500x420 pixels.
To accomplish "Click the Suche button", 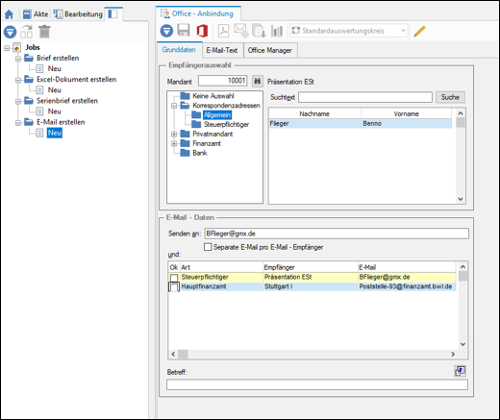I will (450, 97).
